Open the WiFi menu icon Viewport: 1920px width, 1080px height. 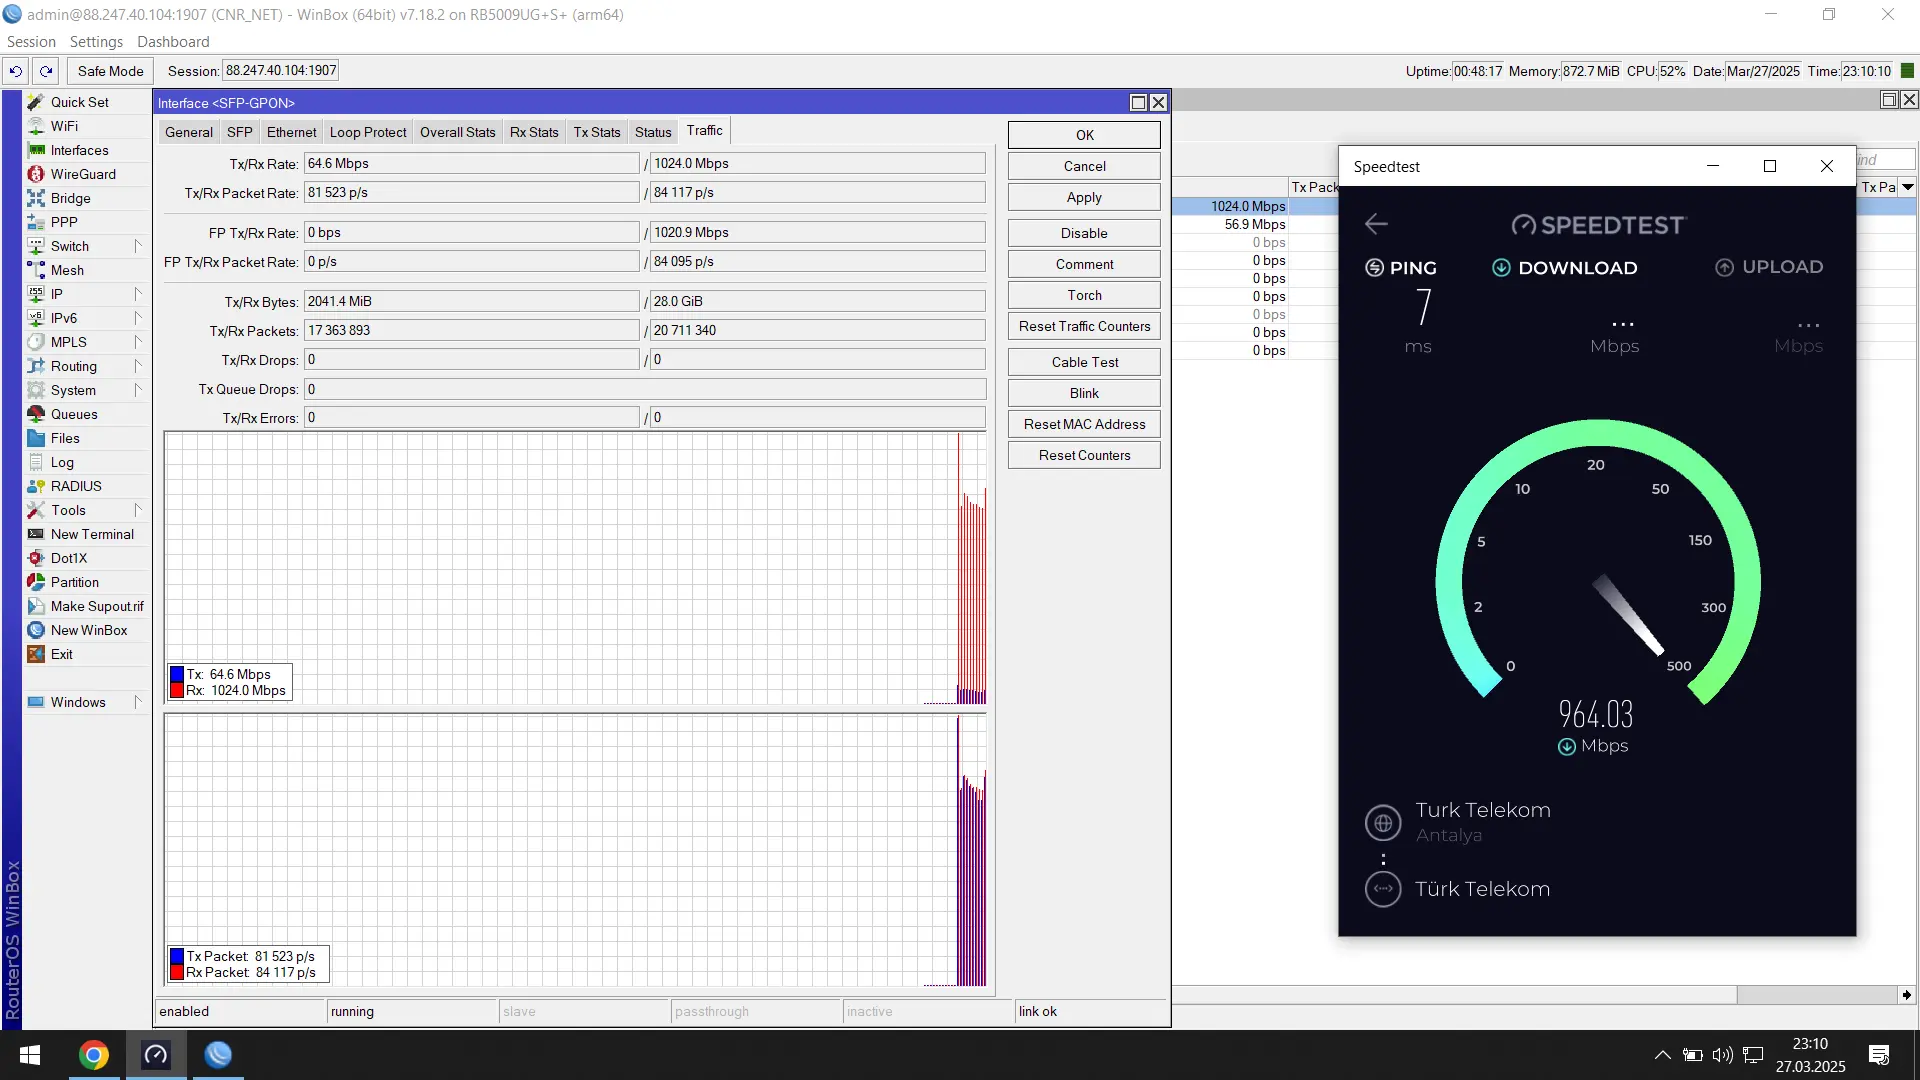point(36,126)
